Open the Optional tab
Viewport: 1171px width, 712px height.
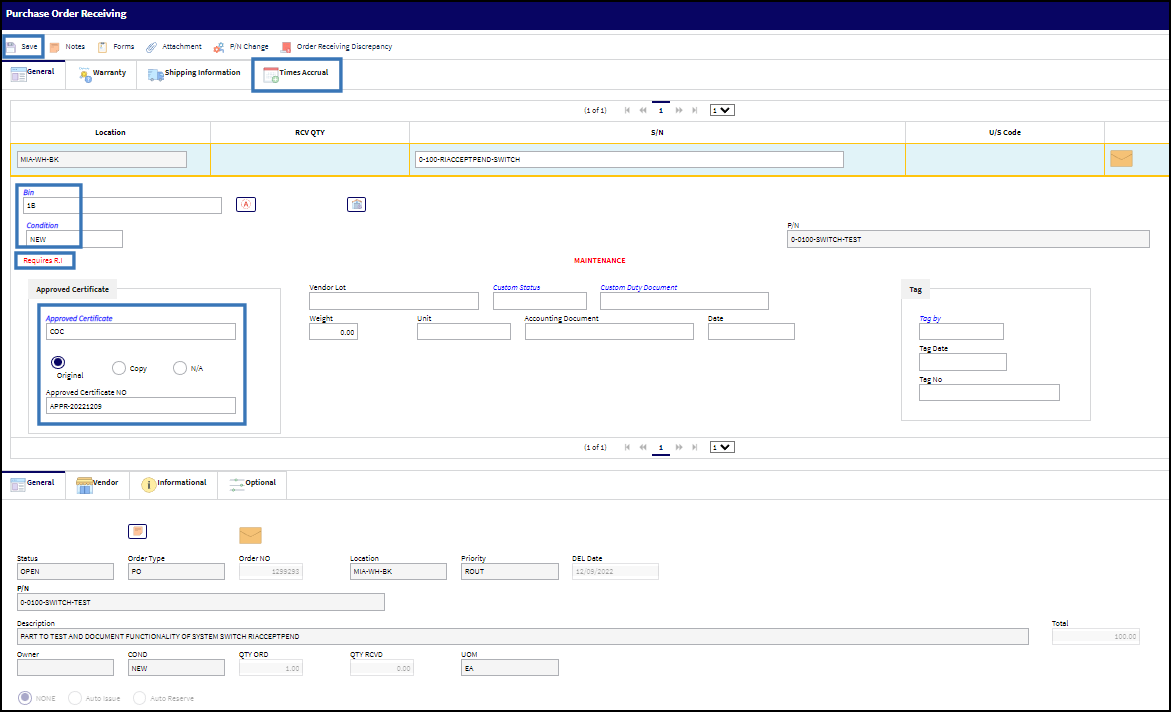click(252, 483)
